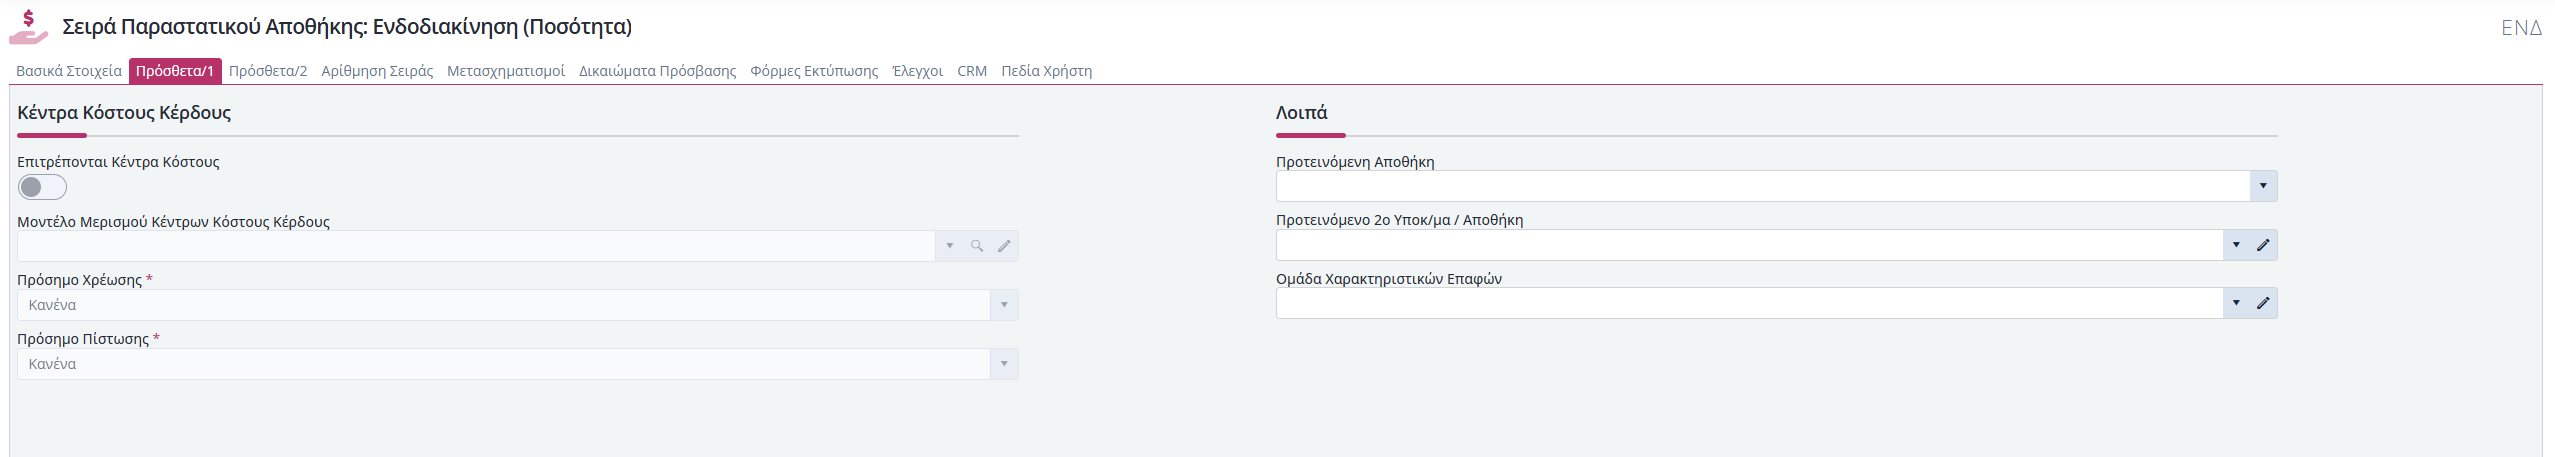2555x457 pixels.
Task: Select the Πρόσθετα/1 tab
Action: pos(175,71)
